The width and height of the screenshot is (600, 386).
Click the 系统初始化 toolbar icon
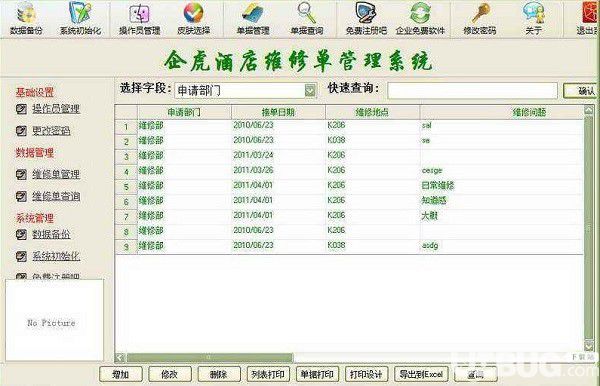point(80,18)
